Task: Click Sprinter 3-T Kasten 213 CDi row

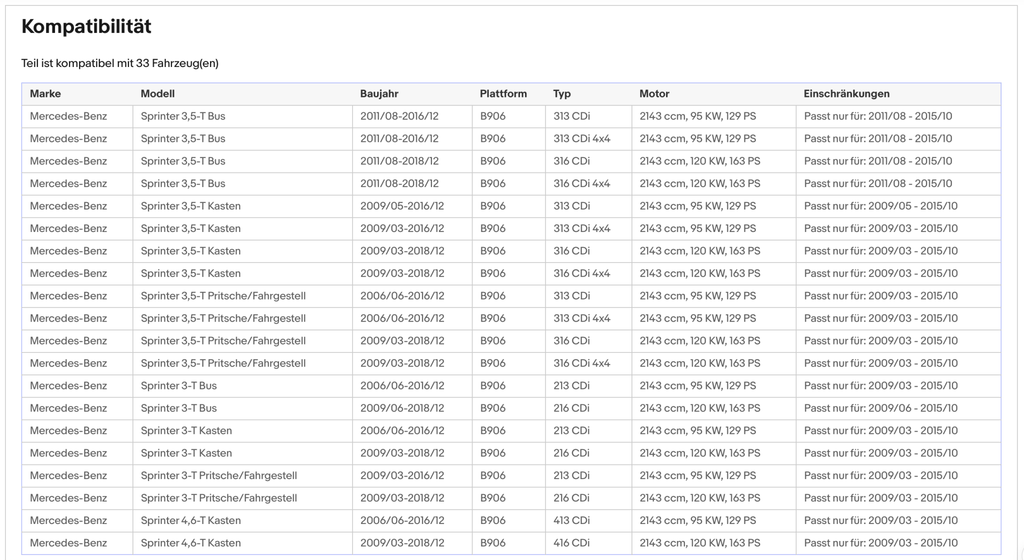Action: (511, 431)
